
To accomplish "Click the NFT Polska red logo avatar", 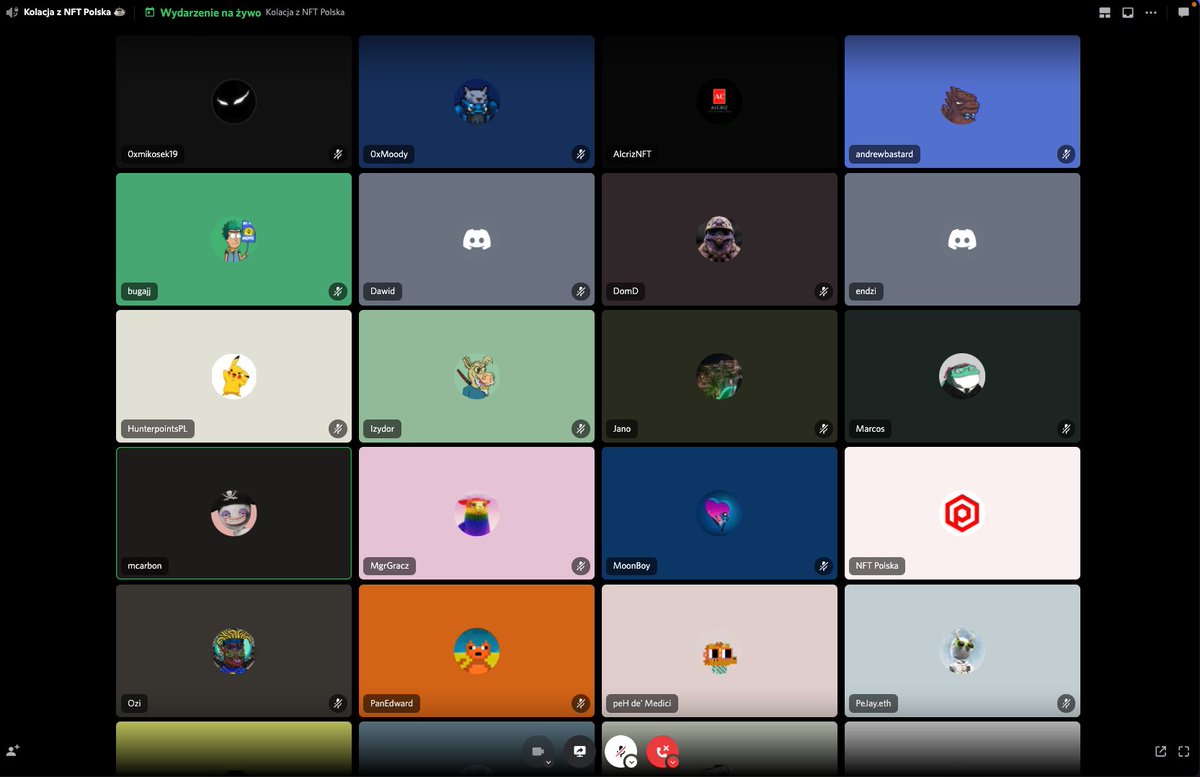I will (x=962, y=513).
